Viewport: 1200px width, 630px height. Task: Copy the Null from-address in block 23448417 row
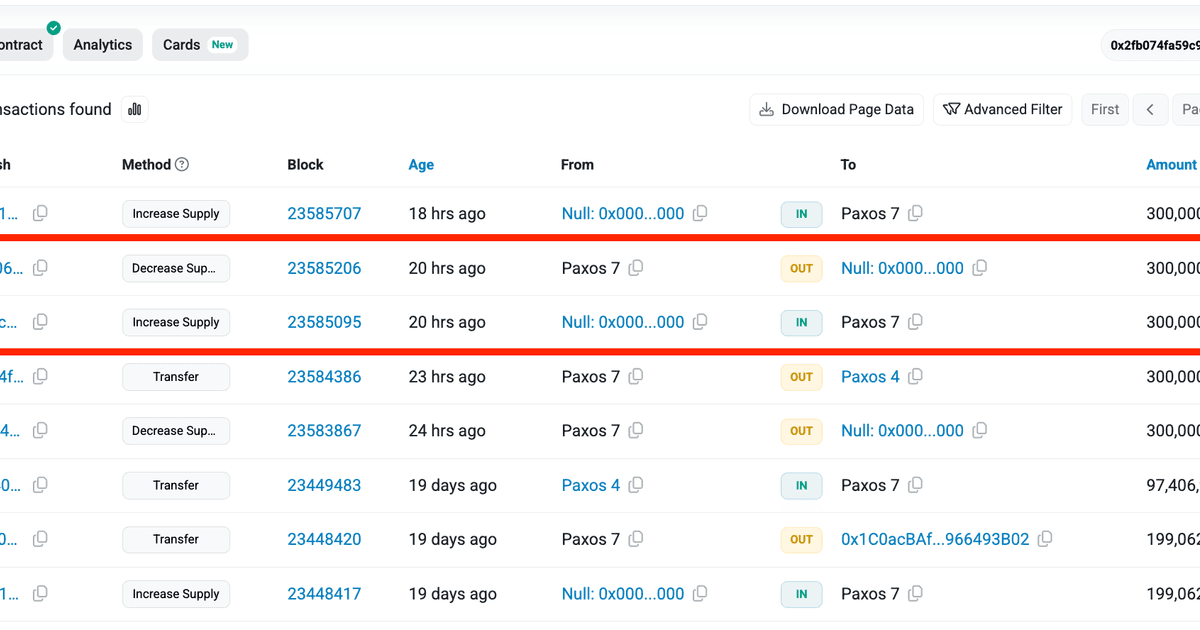click(x=701, y=593)
